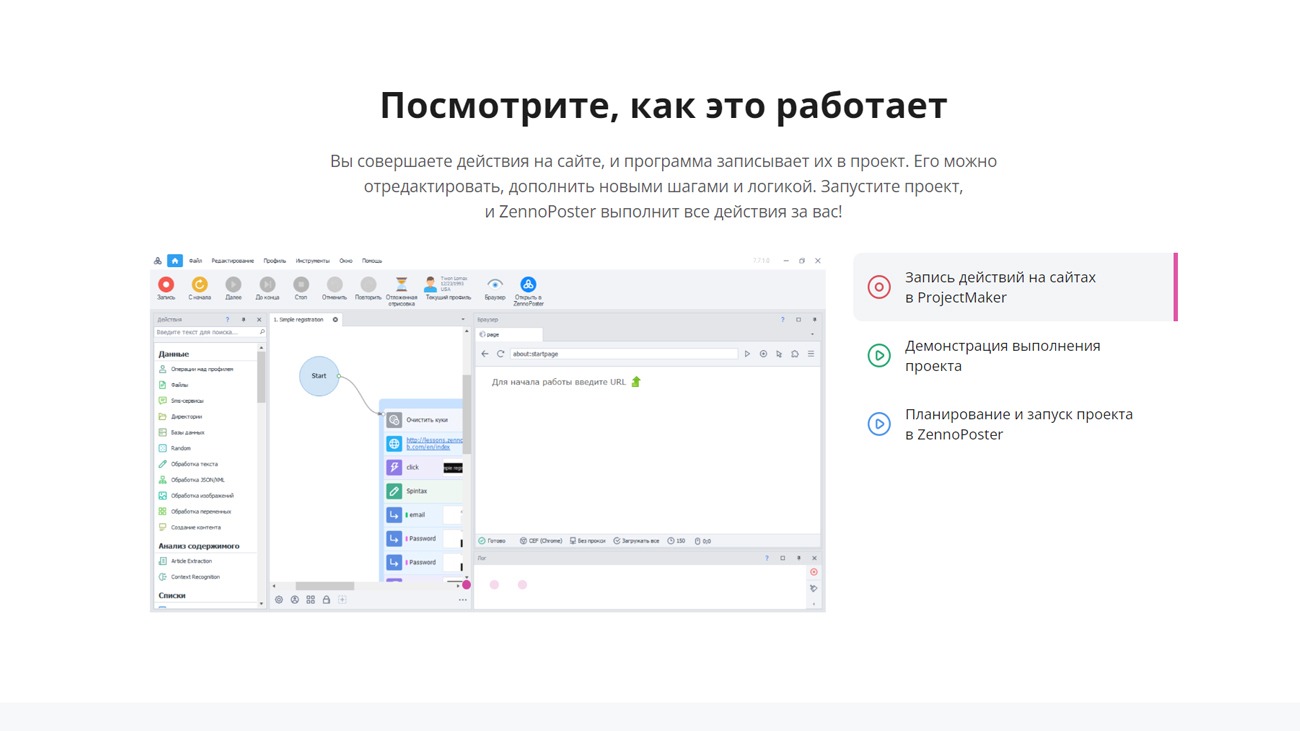Select Планирование и запуск проекта option
The image size is (1300, 731).
click(x=1018, y=424)
